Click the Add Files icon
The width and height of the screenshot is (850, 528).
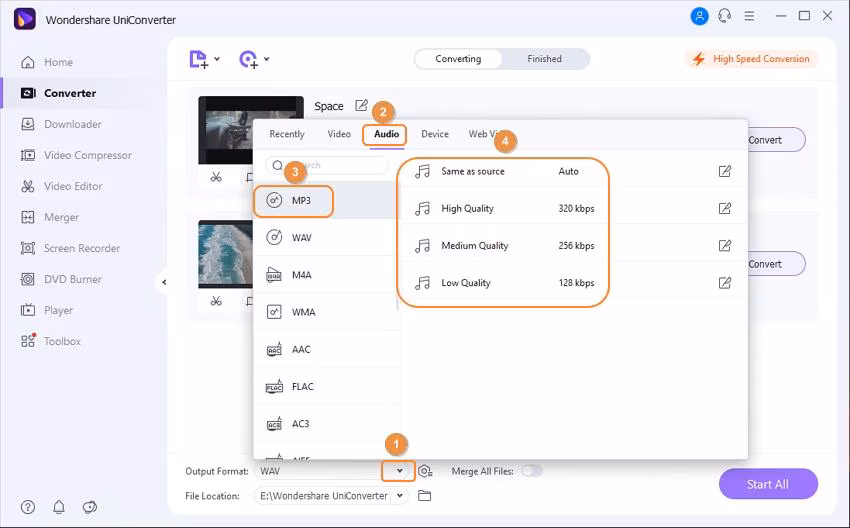pyautogui.click(x=198, y=59)
